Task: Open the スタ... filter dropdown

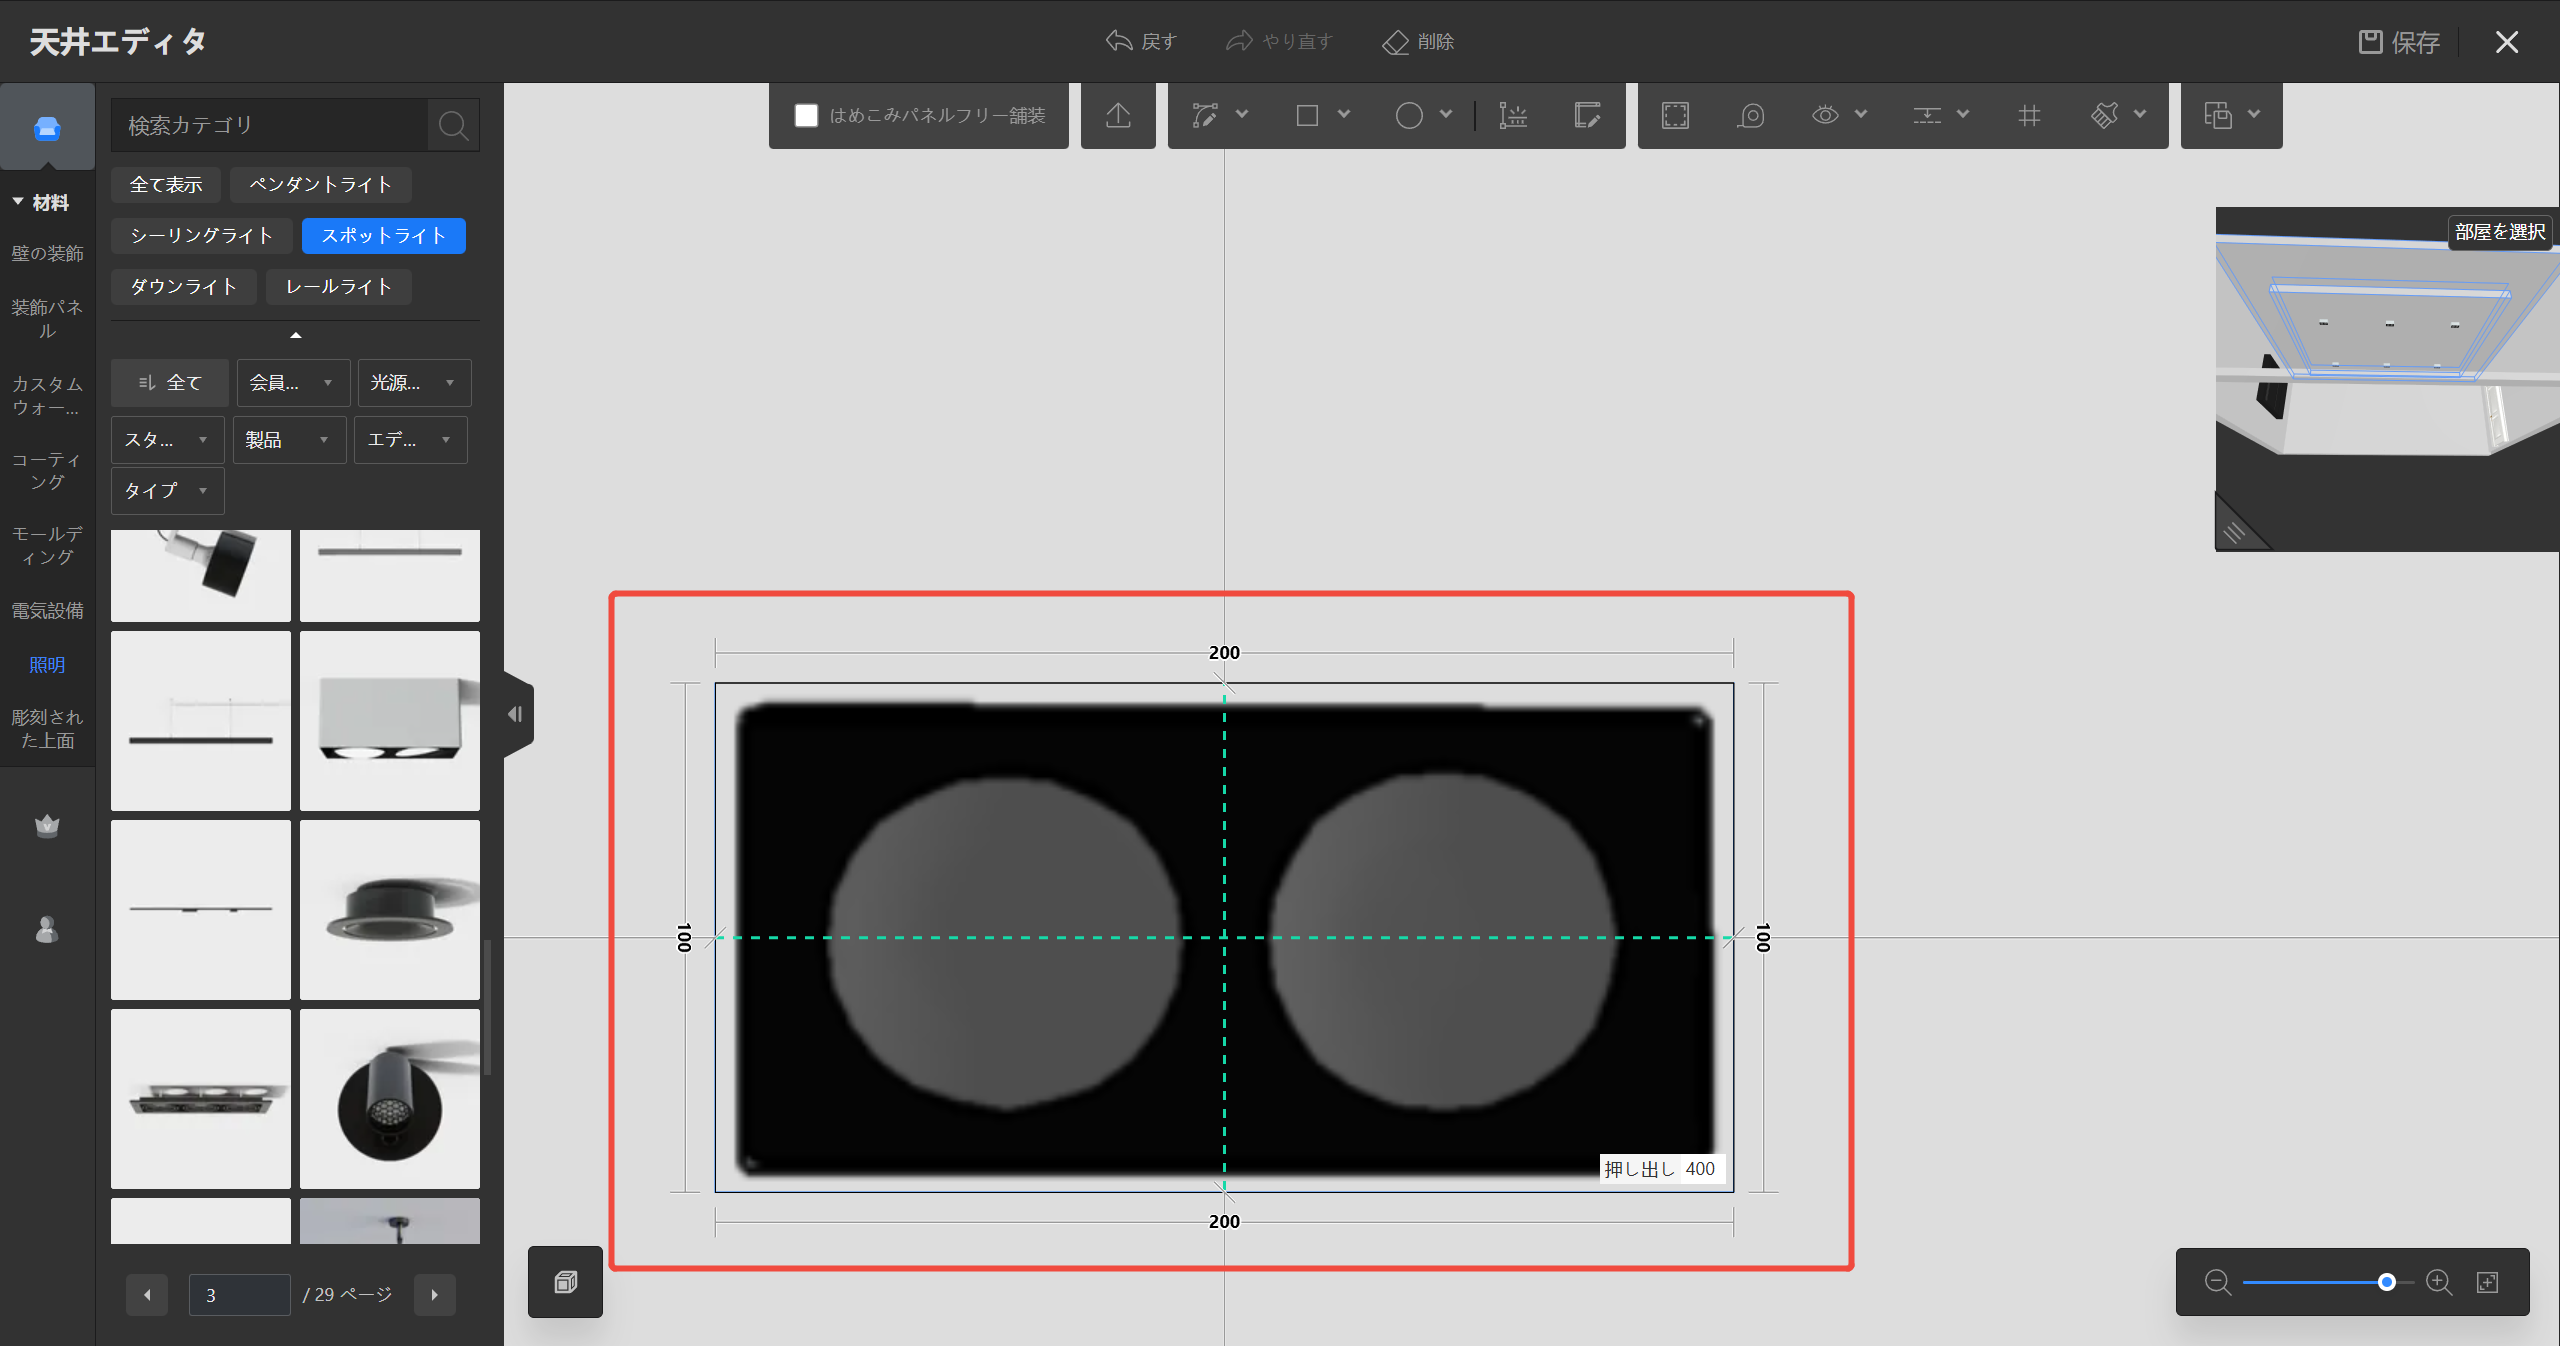Action: 167,440
